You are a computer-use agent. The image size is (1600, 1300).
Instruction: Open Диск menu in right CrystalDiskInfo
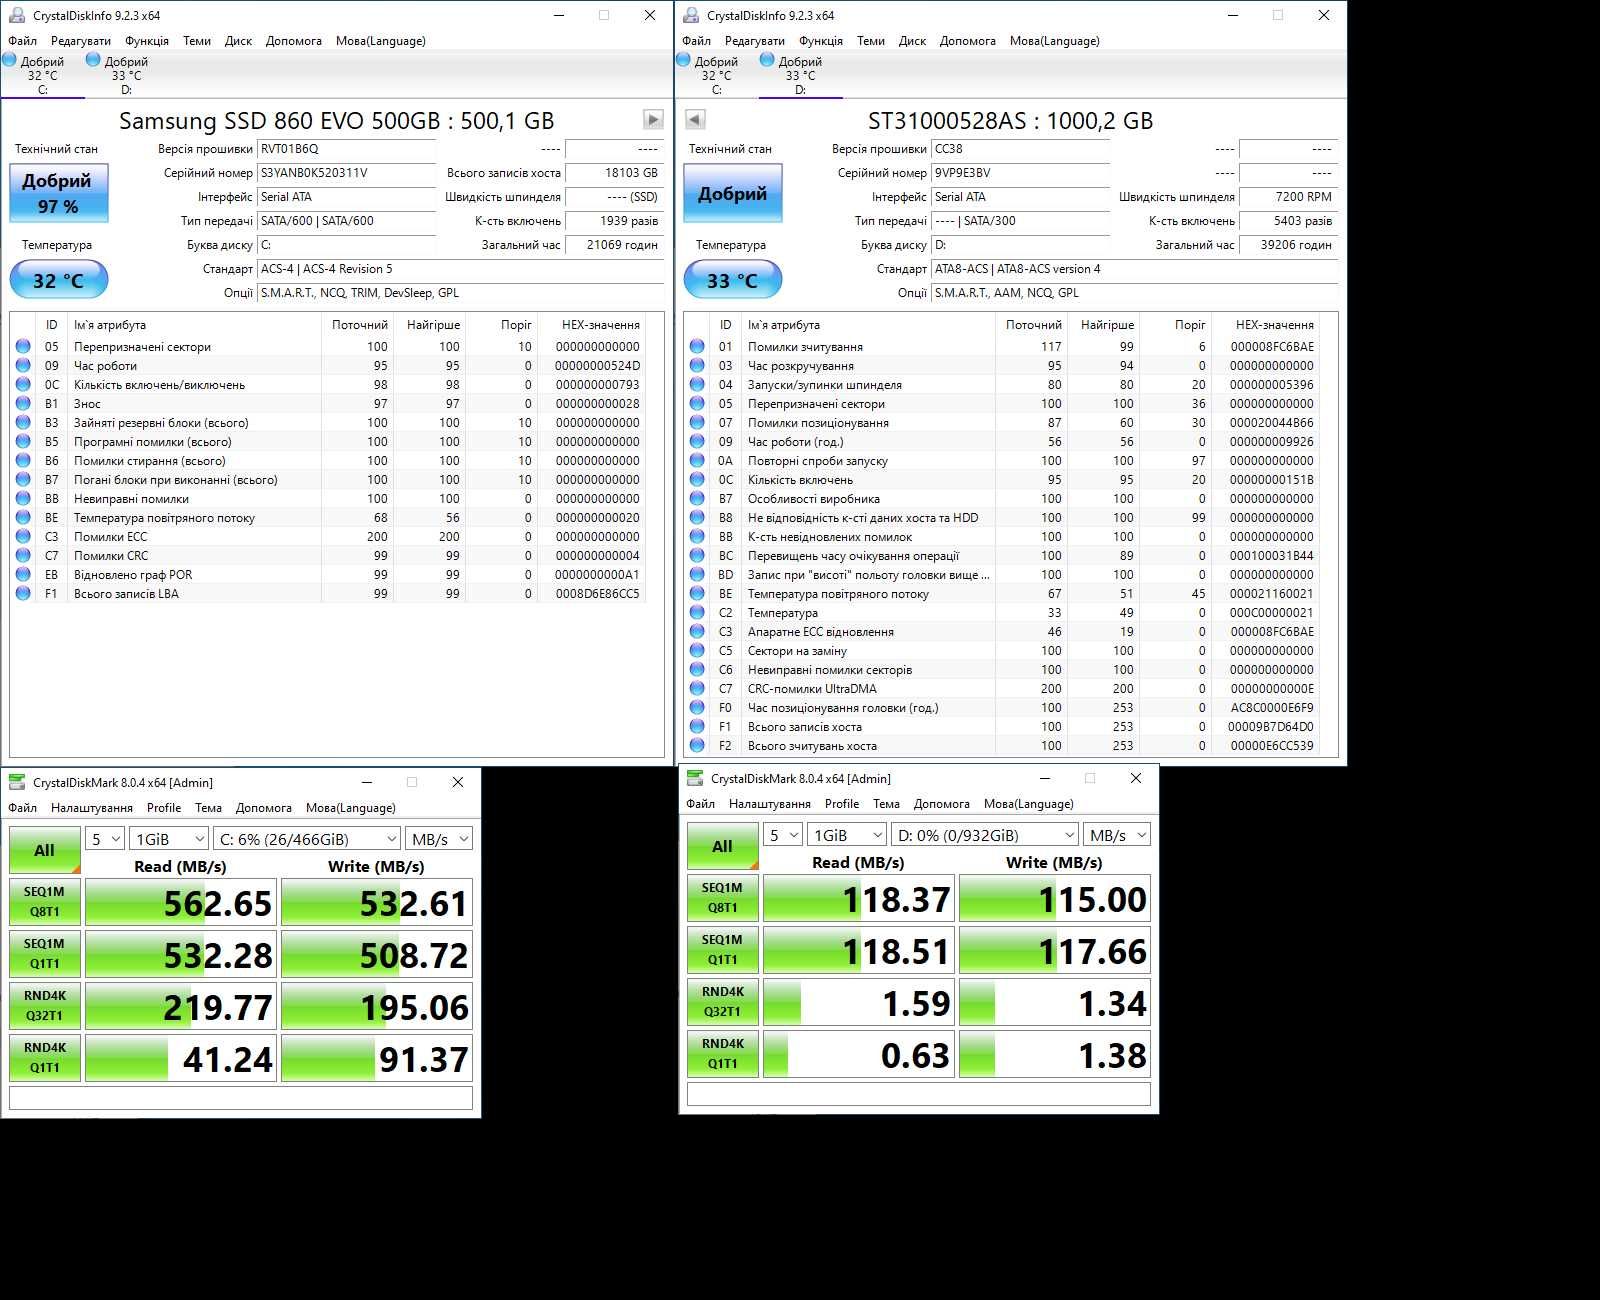[912, 41]
